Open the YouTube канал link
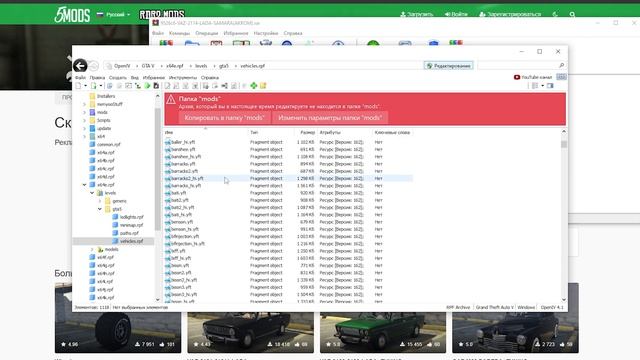This screenshot has height=360, width=640. pyautogui.click(x=533, y=77)
